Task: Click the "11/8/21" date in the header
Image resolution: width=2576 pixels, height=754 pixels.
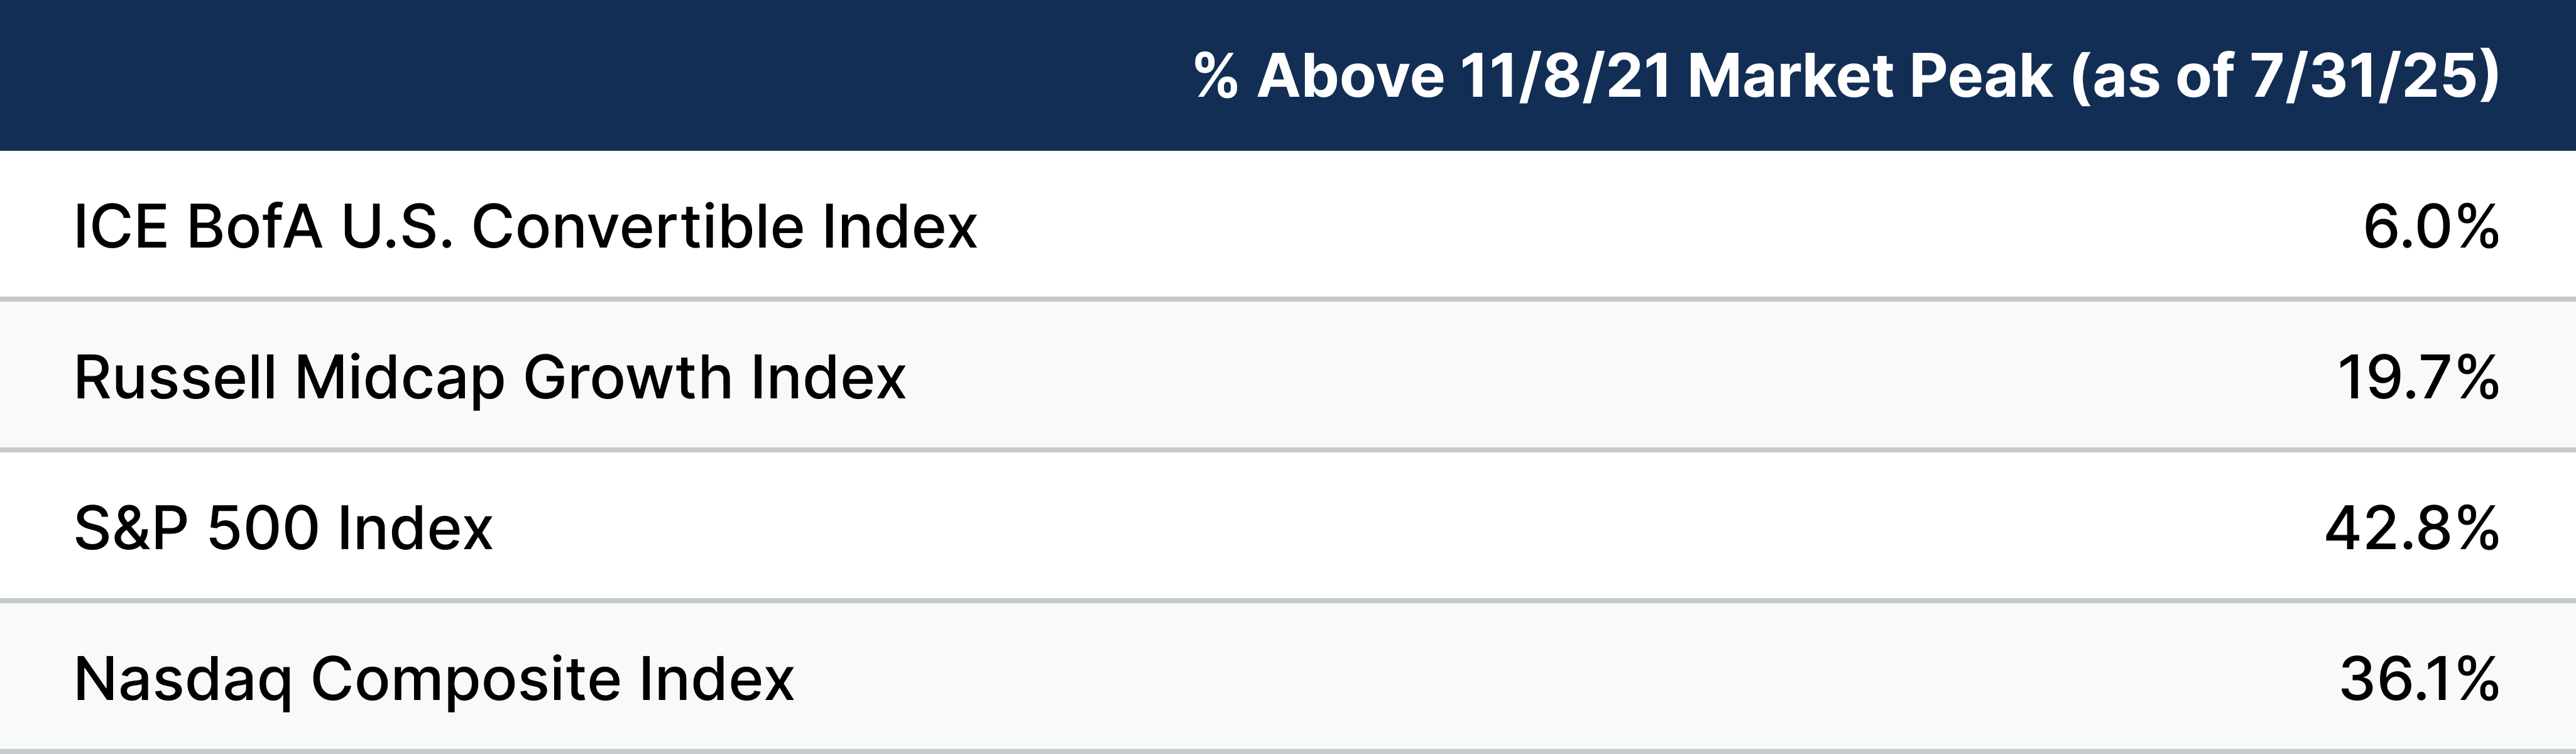Action: coord(1565,76)
